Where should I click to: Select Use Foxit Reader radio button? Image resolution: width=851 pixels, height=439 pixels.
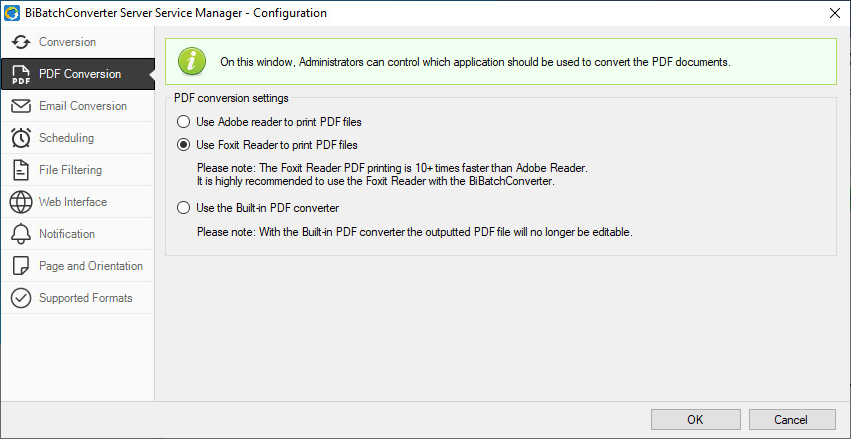(184, 145)
